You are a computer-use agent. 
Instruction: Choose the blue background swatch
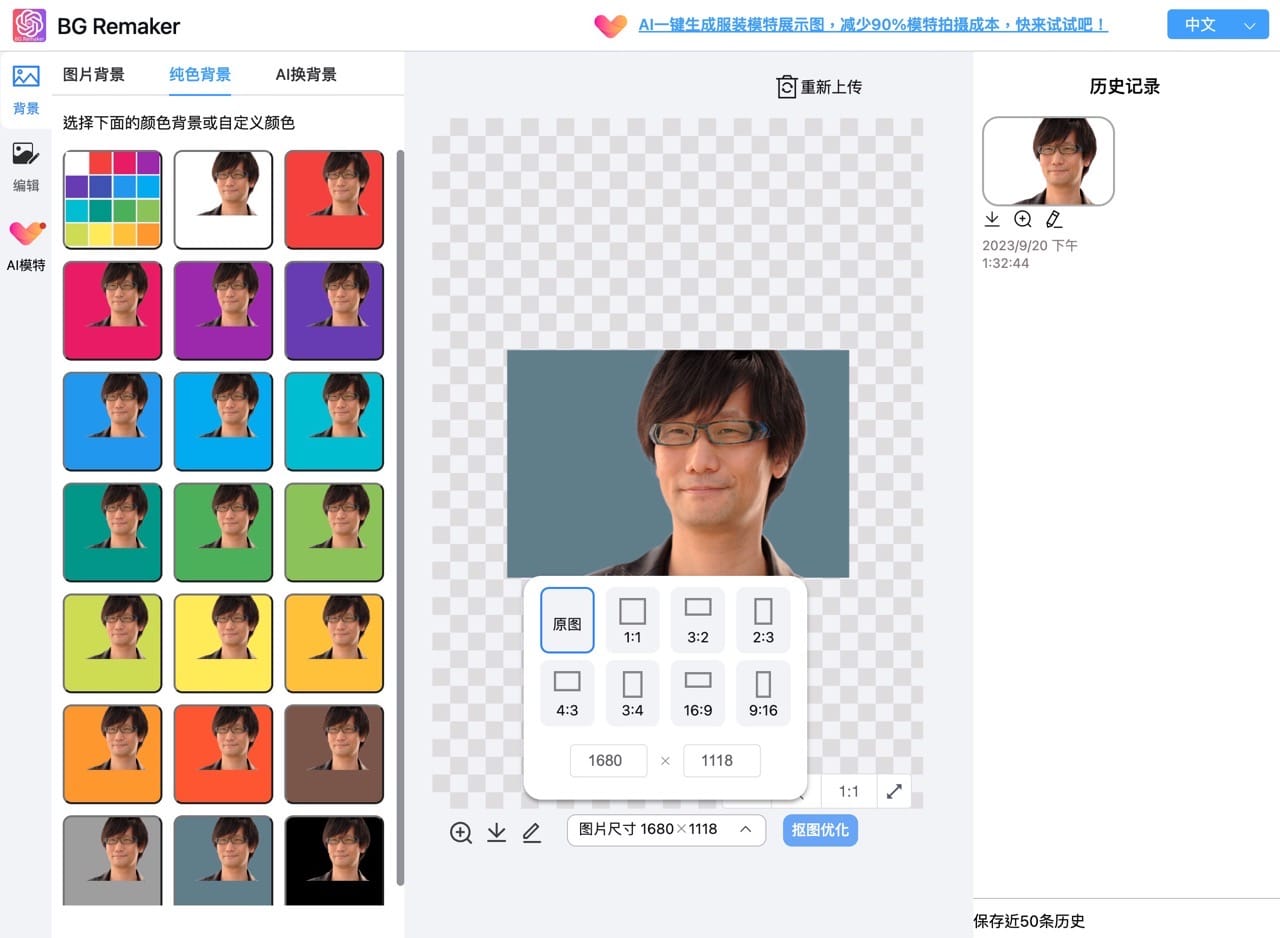coord(113,421)
